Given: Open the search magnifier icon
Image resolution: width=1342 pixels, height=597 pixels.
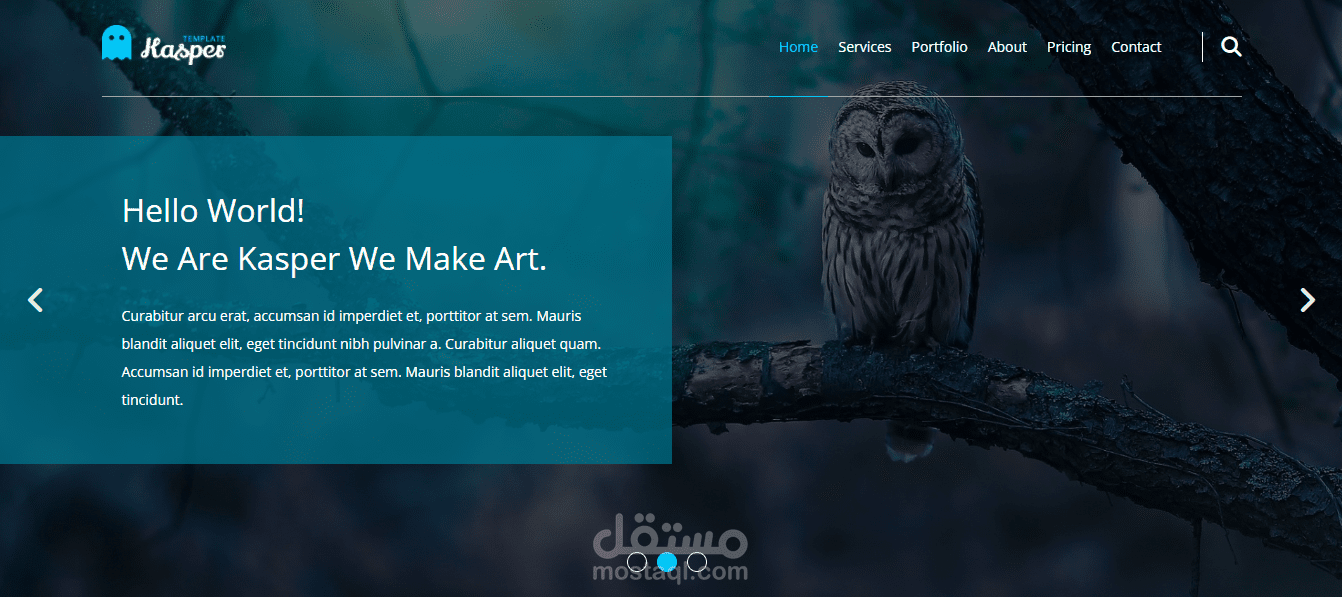Looking at the screenshot, I should tap(1231, 47).
